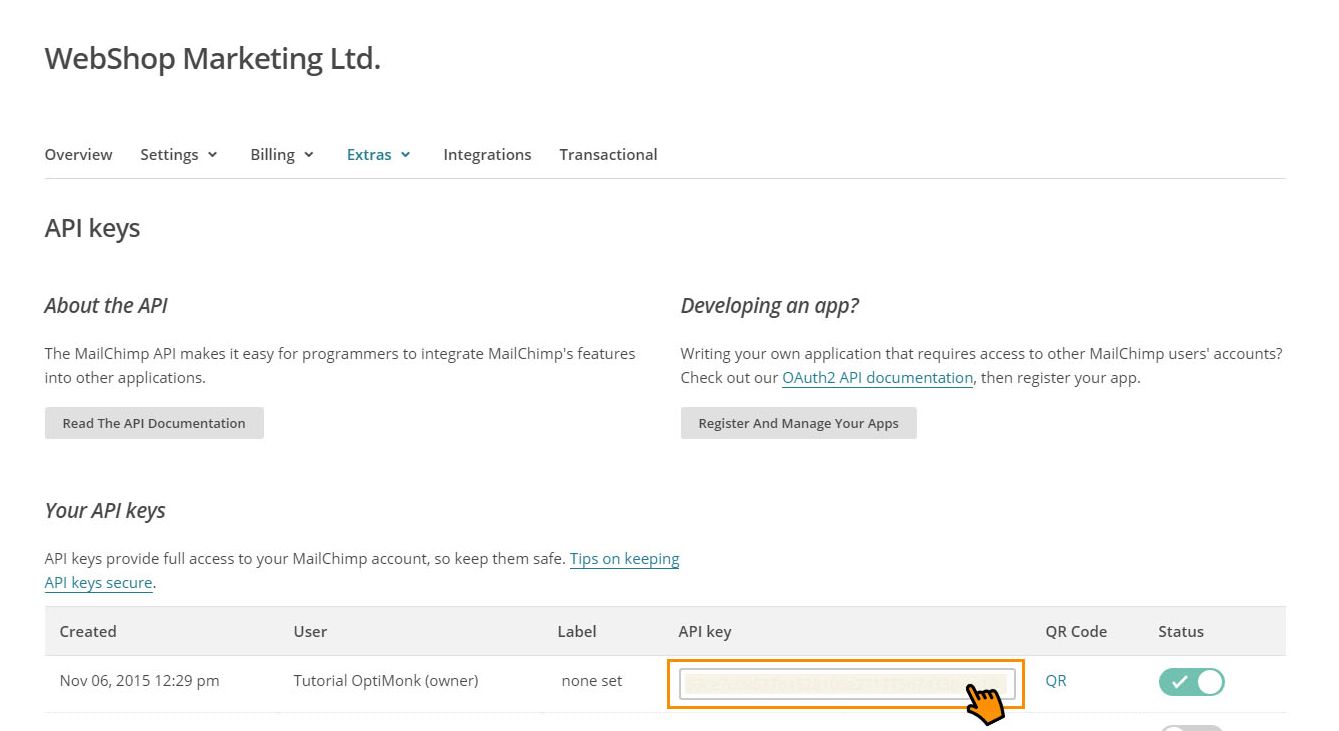Open the QR link for the API key

[1056, 681]
